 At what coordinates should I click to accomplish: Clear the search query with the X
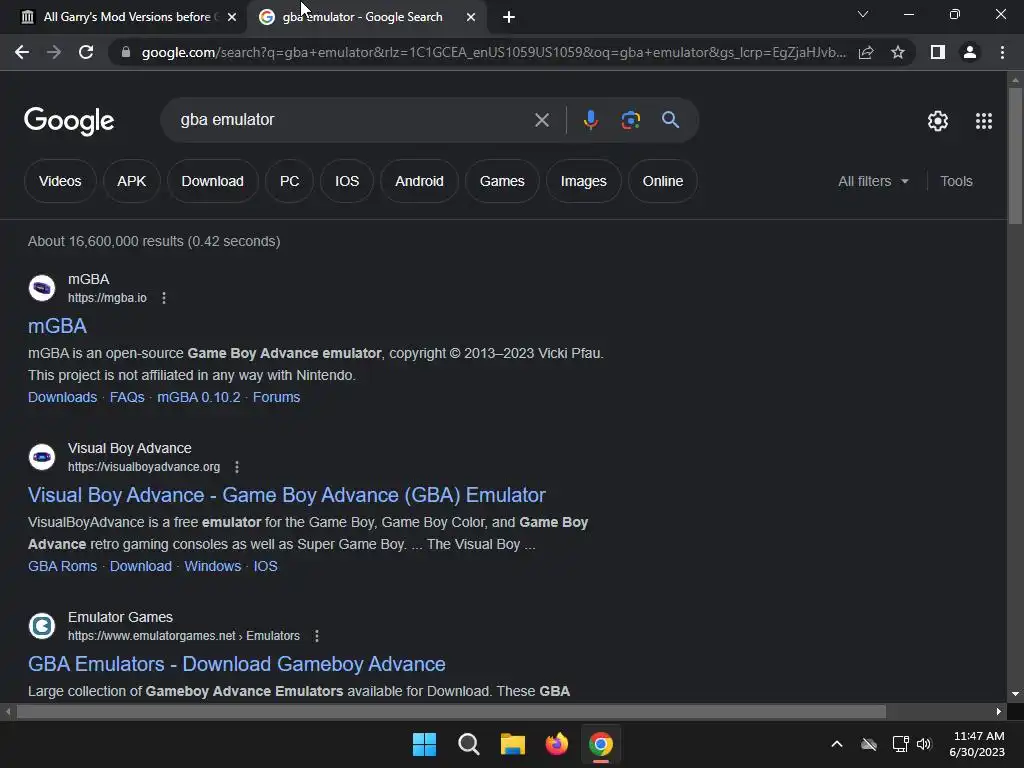541,120
